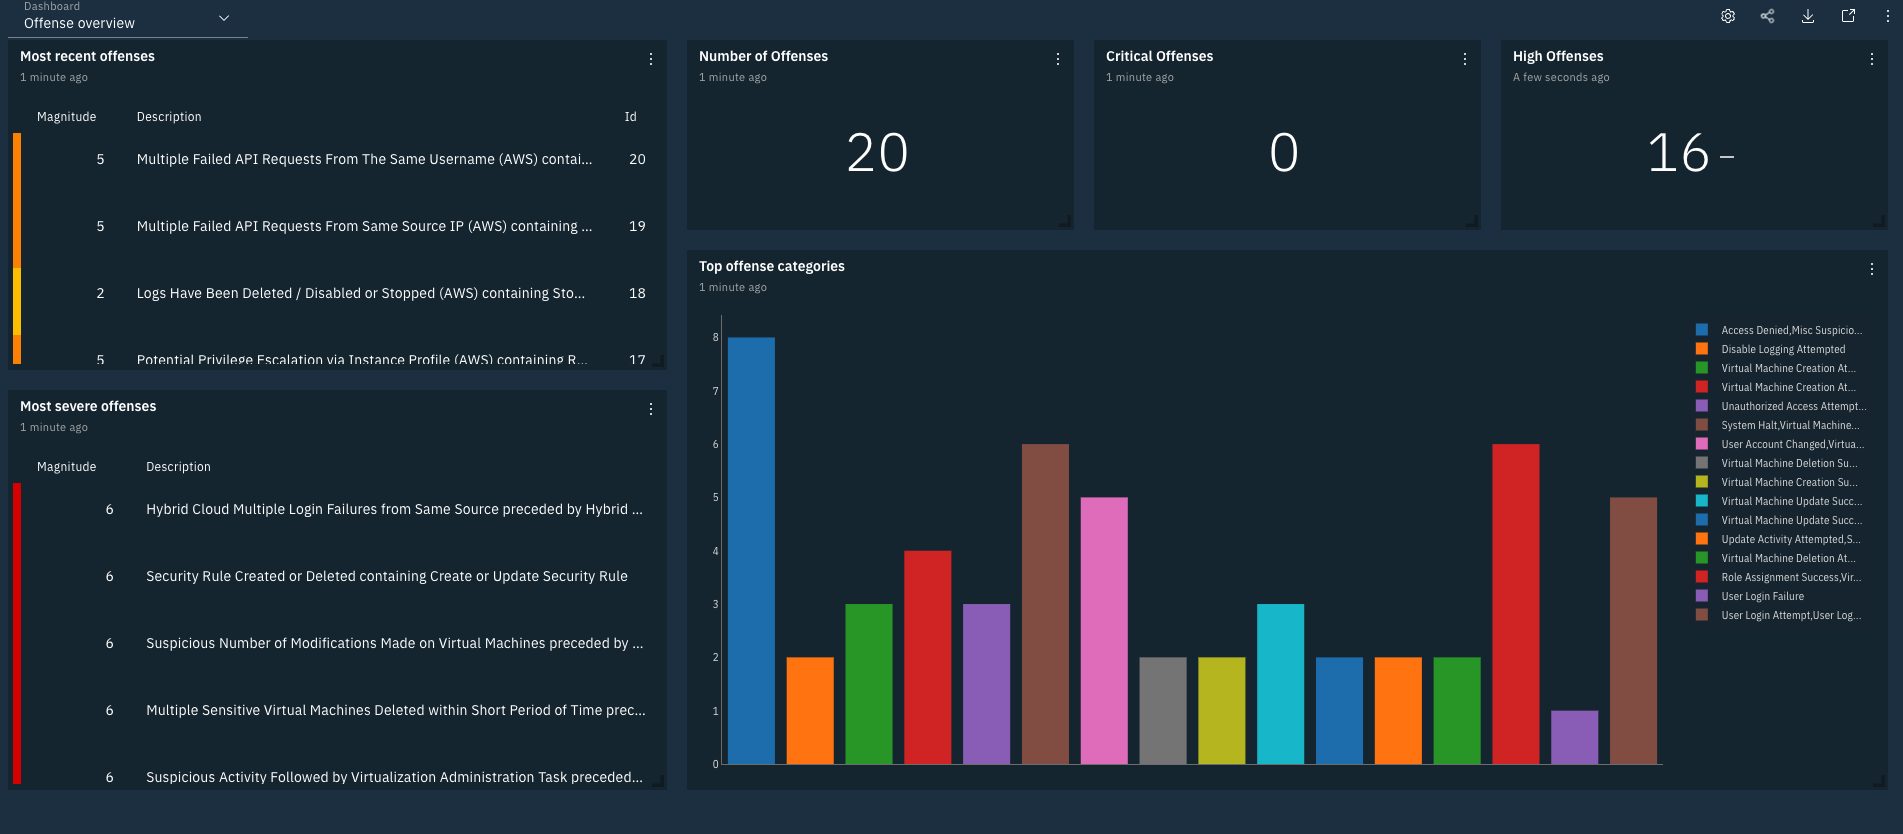Select the pink bar in the chart

click(x=1104, y=631)
